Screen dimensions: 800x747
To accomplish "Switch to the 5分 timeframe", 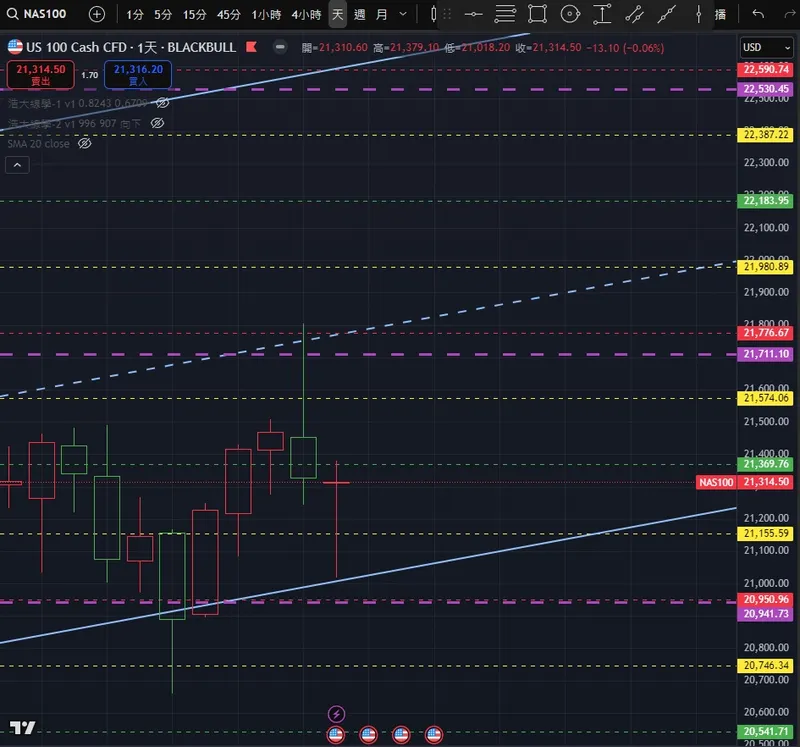I will click(163, 15).
